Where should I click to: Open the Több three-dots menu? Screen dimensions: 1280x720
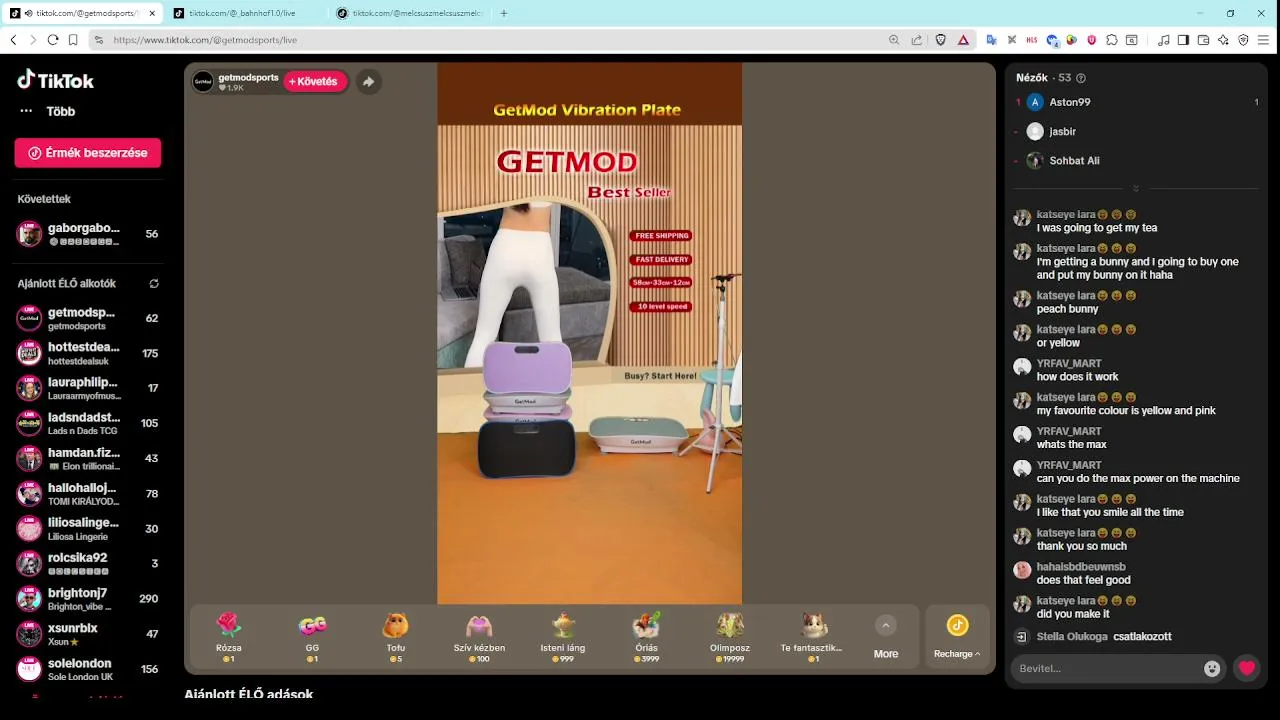point(26,111)
